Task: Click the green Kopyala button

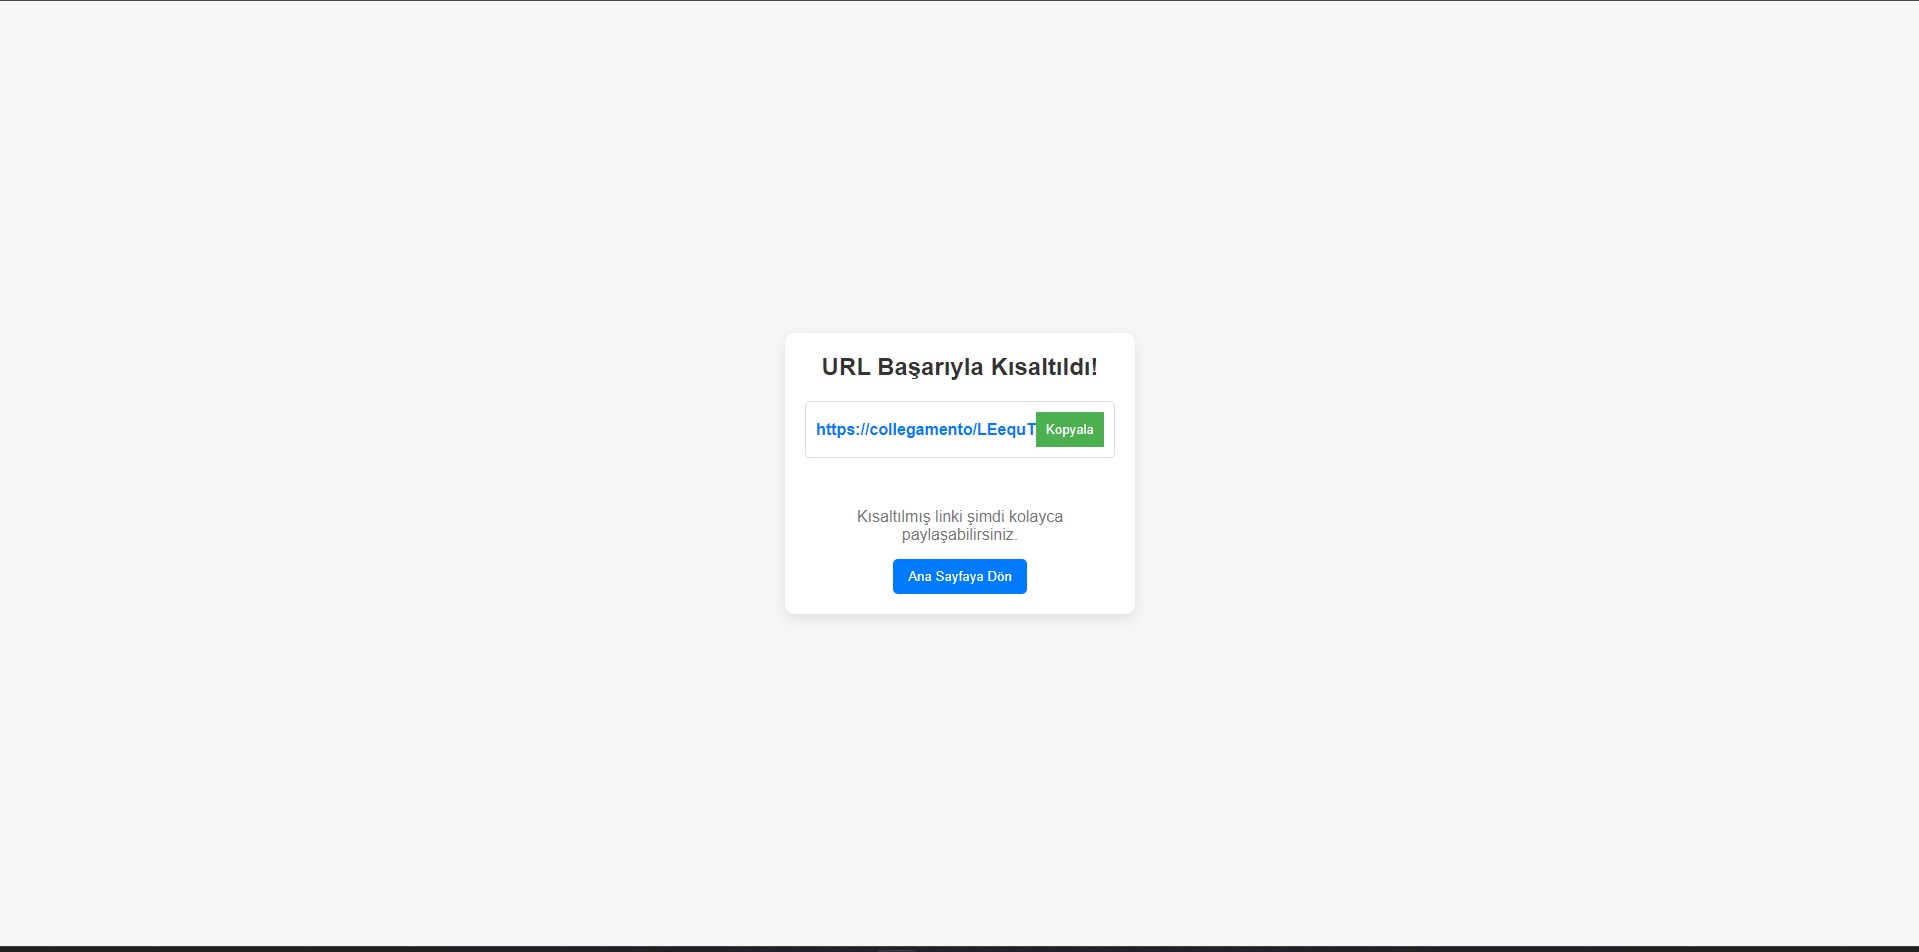Action: [1069, 429]
